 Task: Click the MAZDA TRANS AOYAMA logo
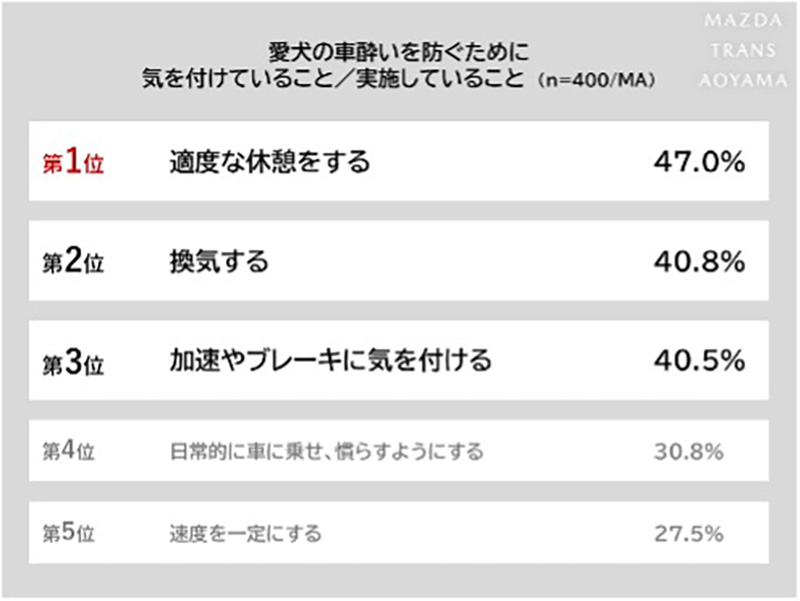pyautogui.click(x=737, y=49)
